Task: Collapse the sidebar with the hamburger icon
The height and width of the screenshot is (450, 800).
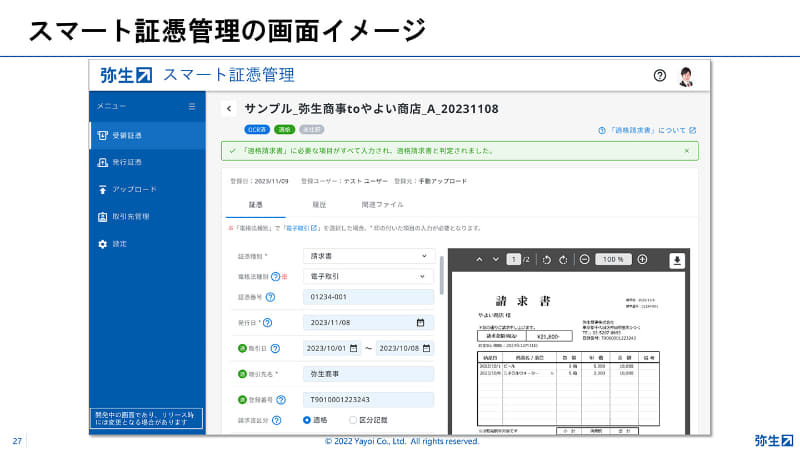Action: pos(192,106)
